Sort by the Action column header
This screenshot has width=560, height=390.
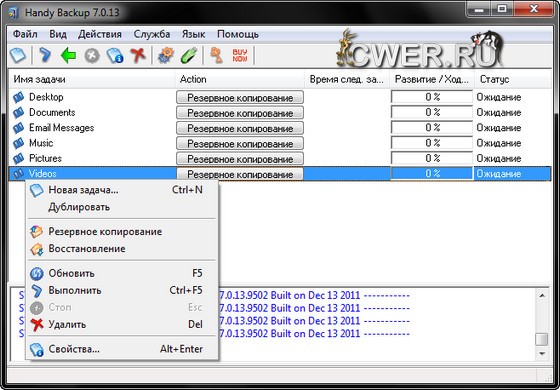point(240,79)
